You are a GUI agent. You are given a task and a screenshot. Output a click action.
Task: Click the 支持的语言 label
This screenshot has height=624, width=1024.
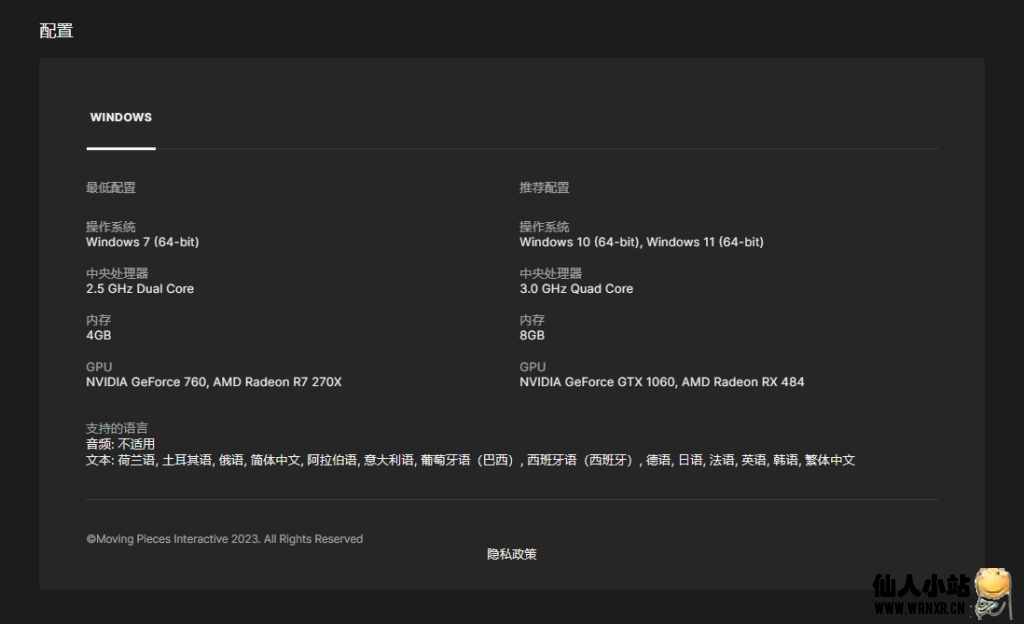116,428
